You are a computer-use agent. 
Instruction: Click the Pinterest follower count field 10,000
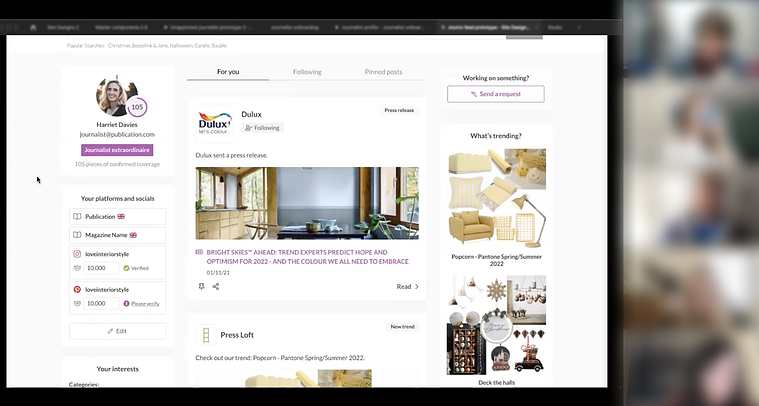pyautogui.click(x=101, y=303)
